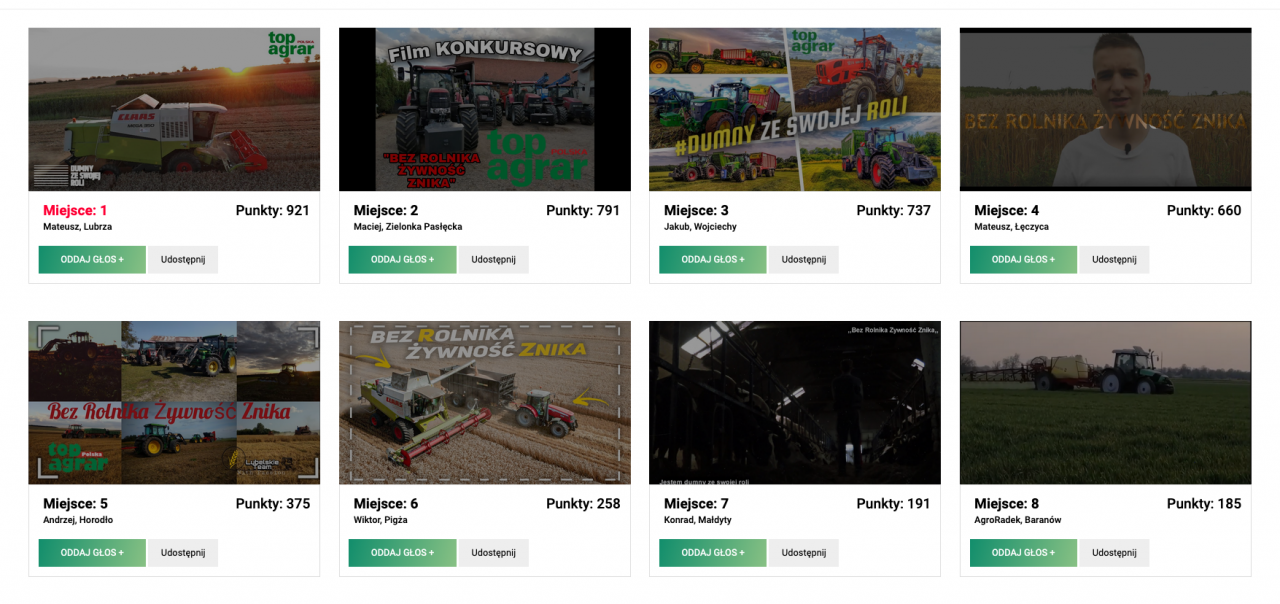Vote for Jakub, Wojciechy entry

(713, 260)
